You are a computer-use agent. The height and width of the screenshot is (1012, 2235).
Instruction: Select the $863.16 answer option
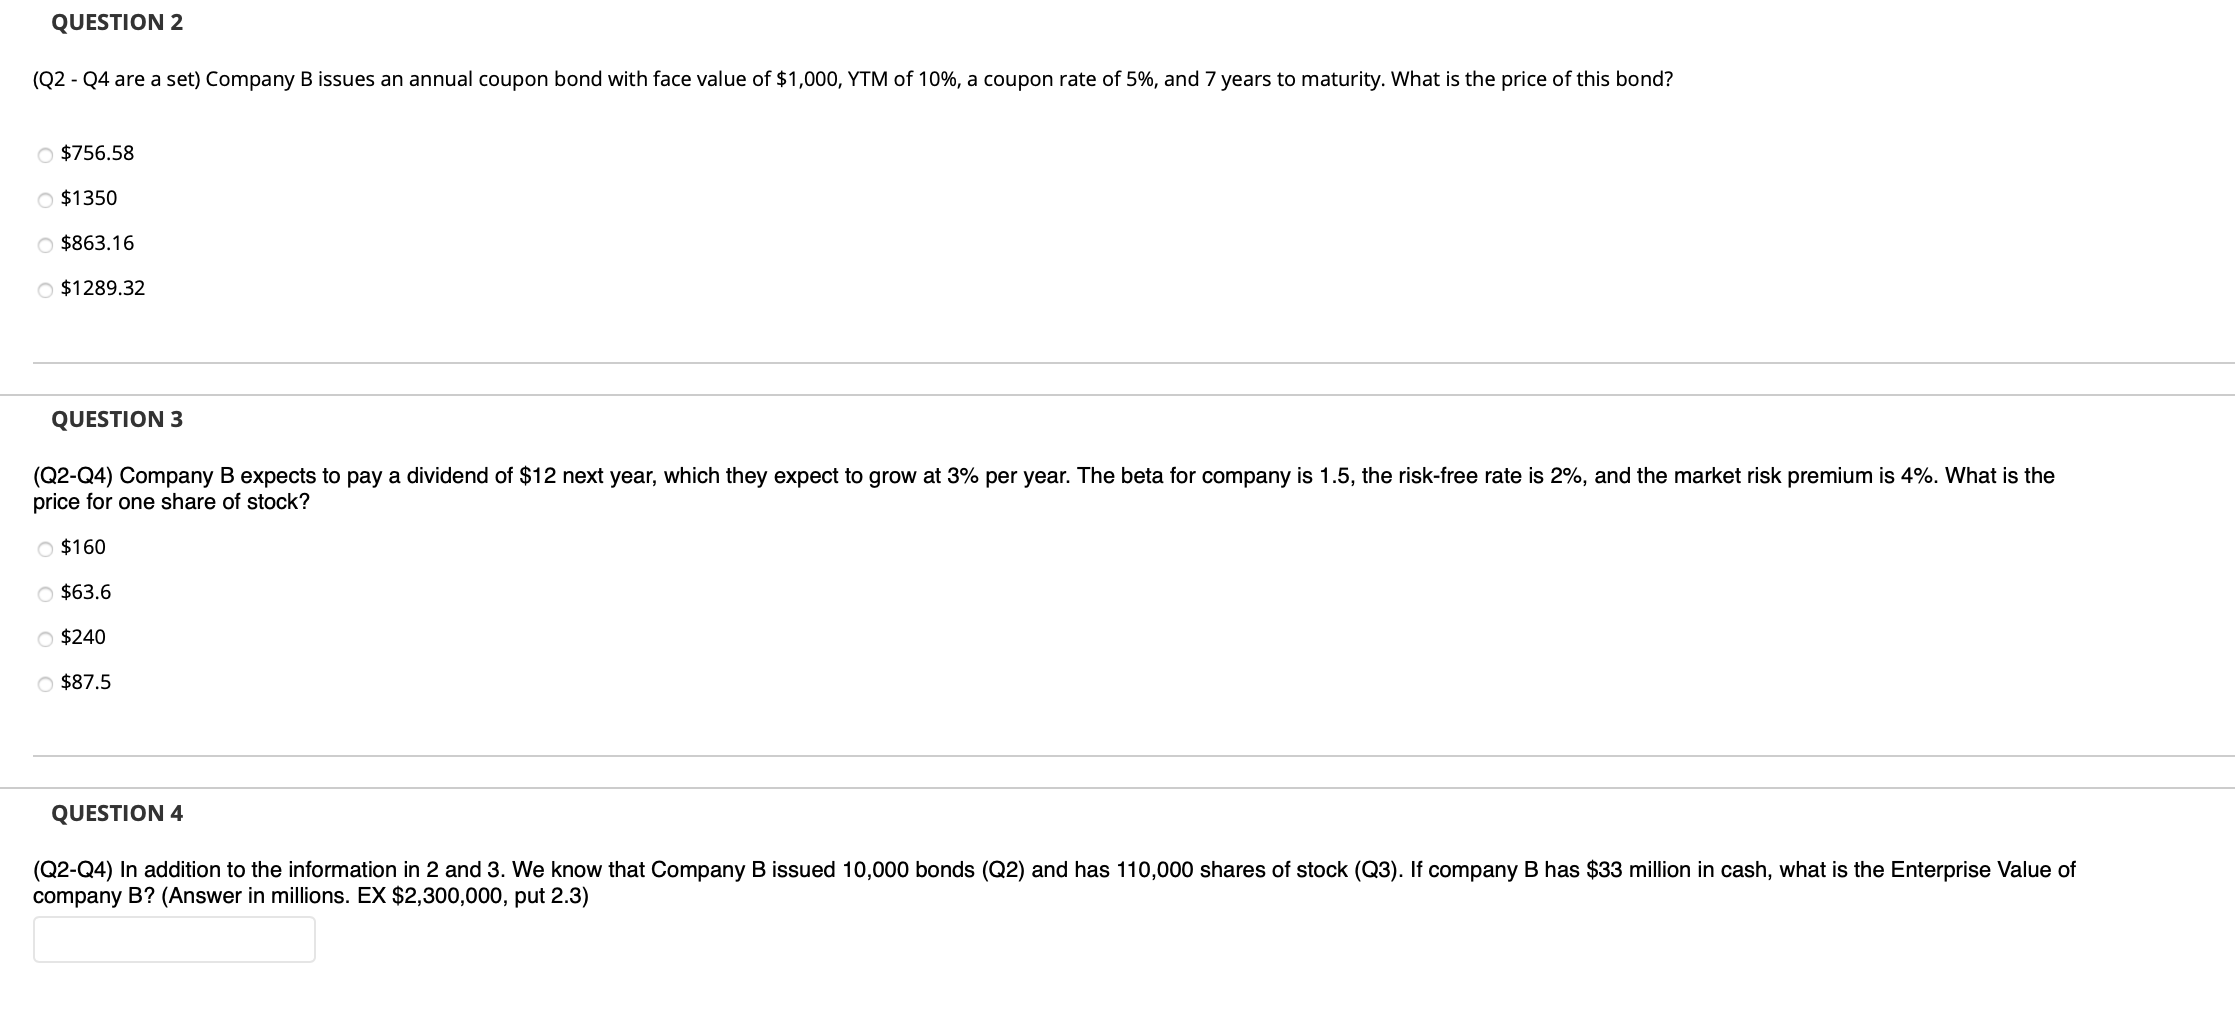coord(97,242)
